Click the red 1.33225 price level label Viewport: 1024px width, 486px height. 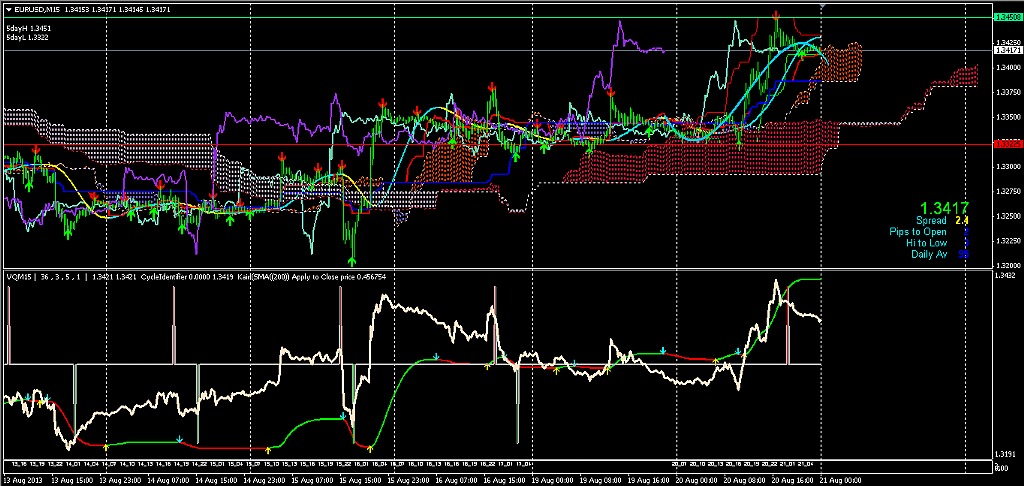tap(1007, 144)
